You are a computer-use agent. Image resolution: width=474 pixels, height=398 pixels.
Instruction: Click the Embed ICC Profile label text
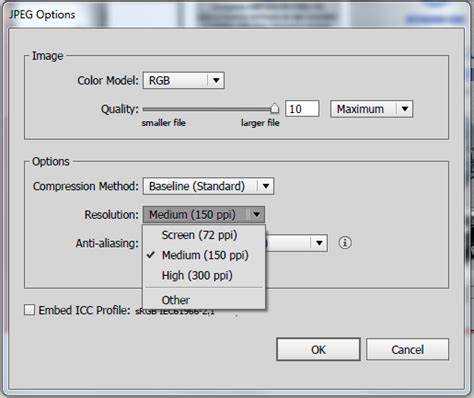pyautogui.click(x=84, y=310)
